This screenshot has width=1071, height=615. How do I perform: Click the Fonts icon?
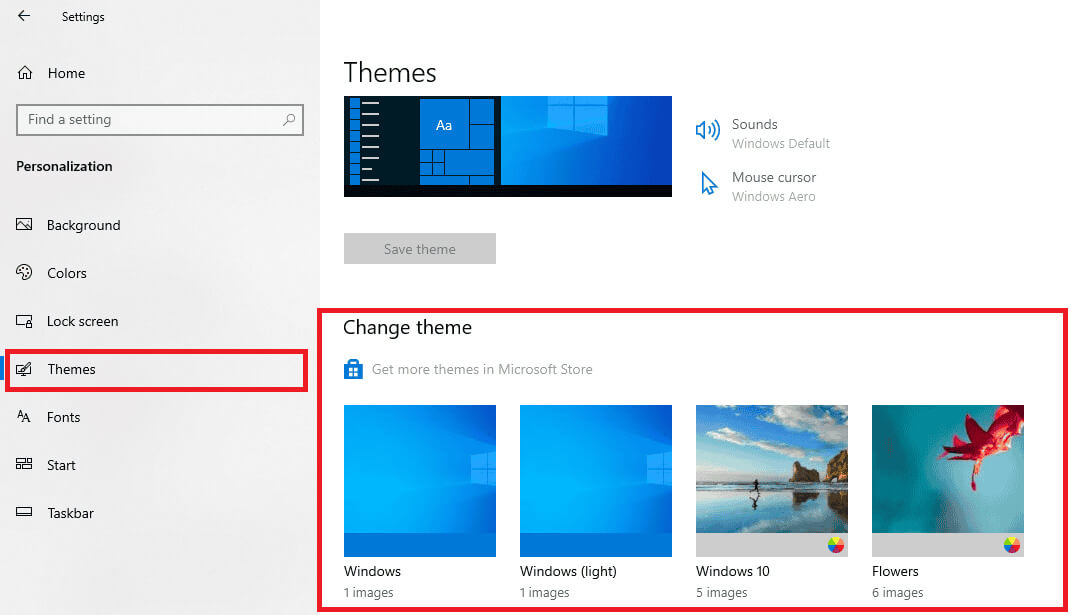coord(24,416)
